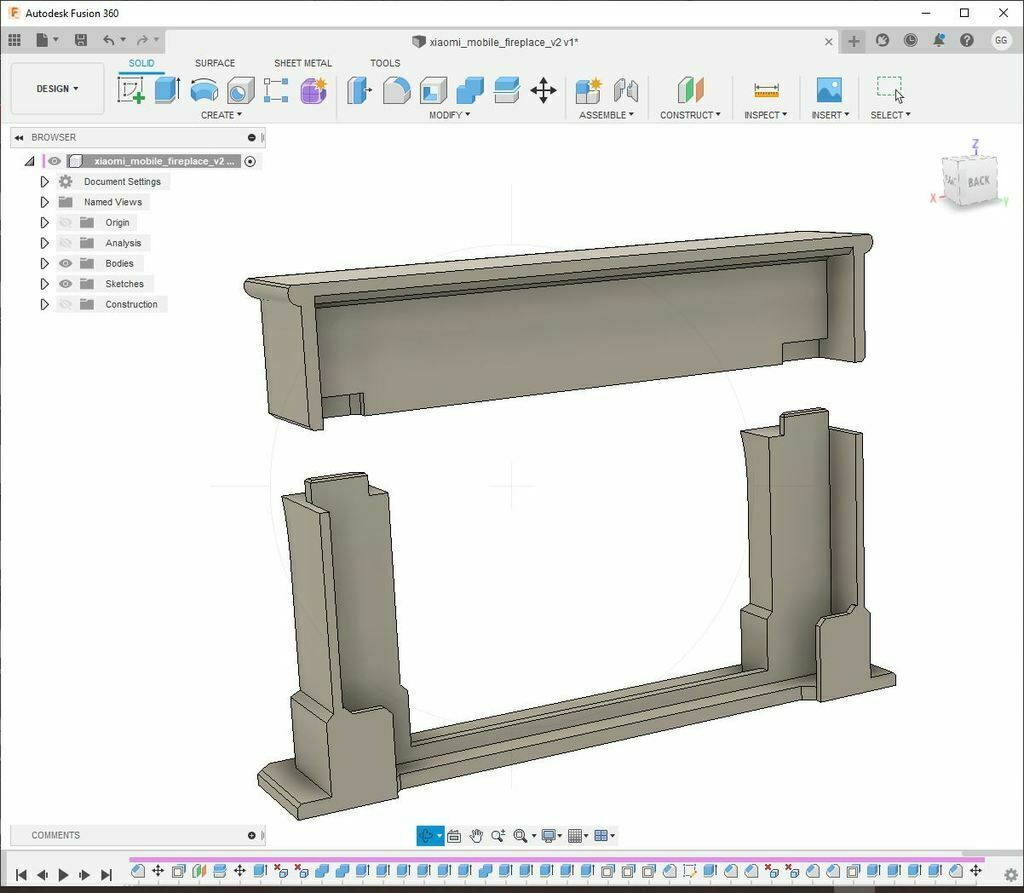Select the Look At tool

(454, 836)
